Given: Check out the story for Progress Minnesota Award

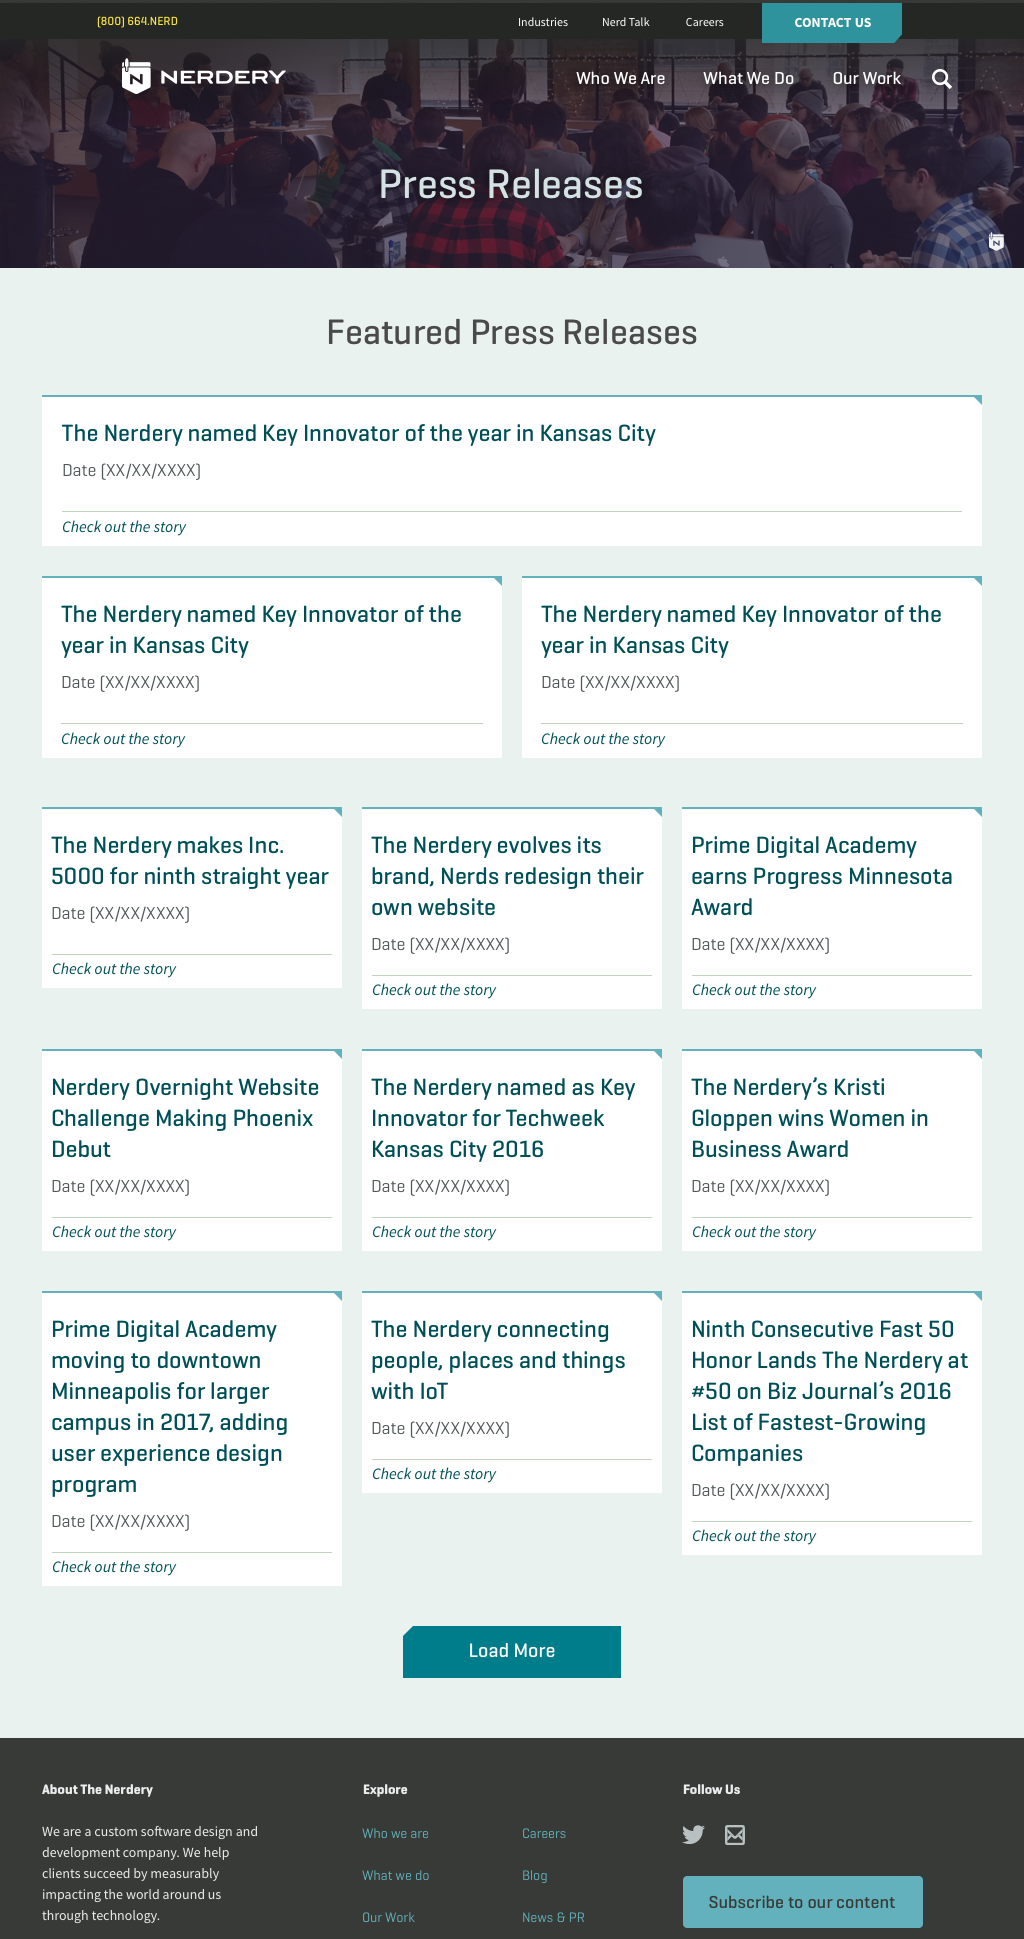Looking at the screenshot, I should point(754,990).
